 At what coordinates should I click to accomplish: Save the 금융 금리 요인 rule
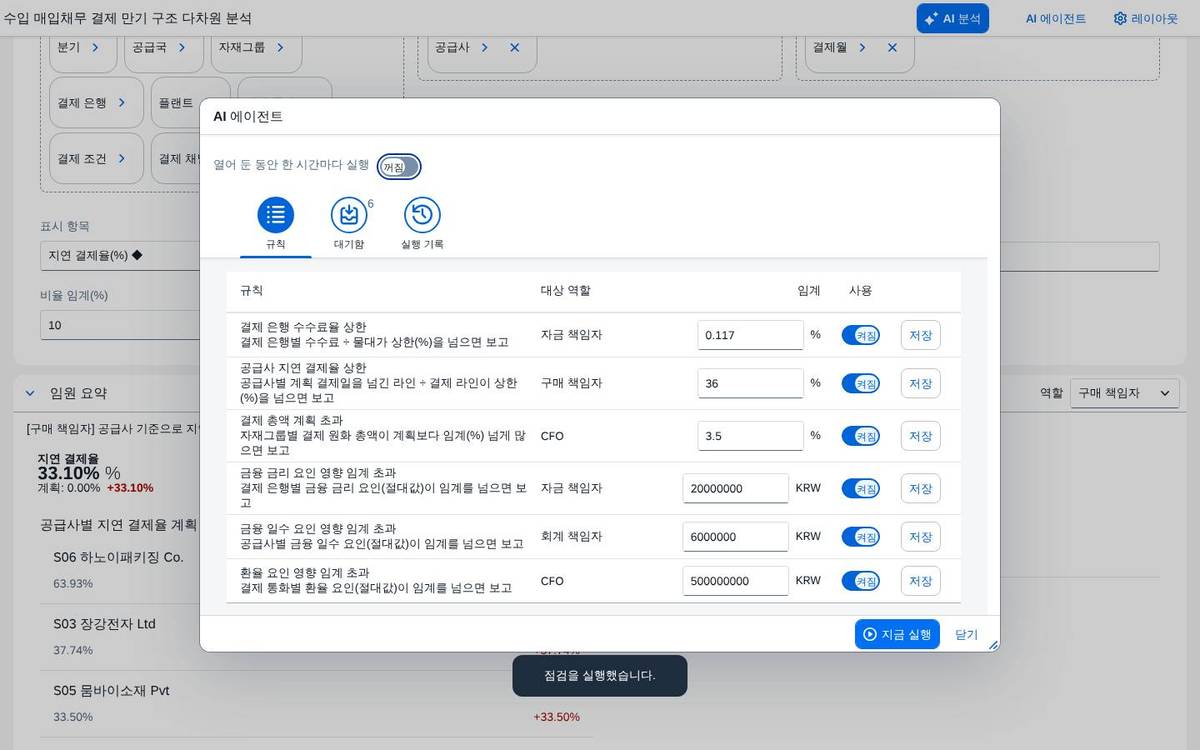pos(920,488)
